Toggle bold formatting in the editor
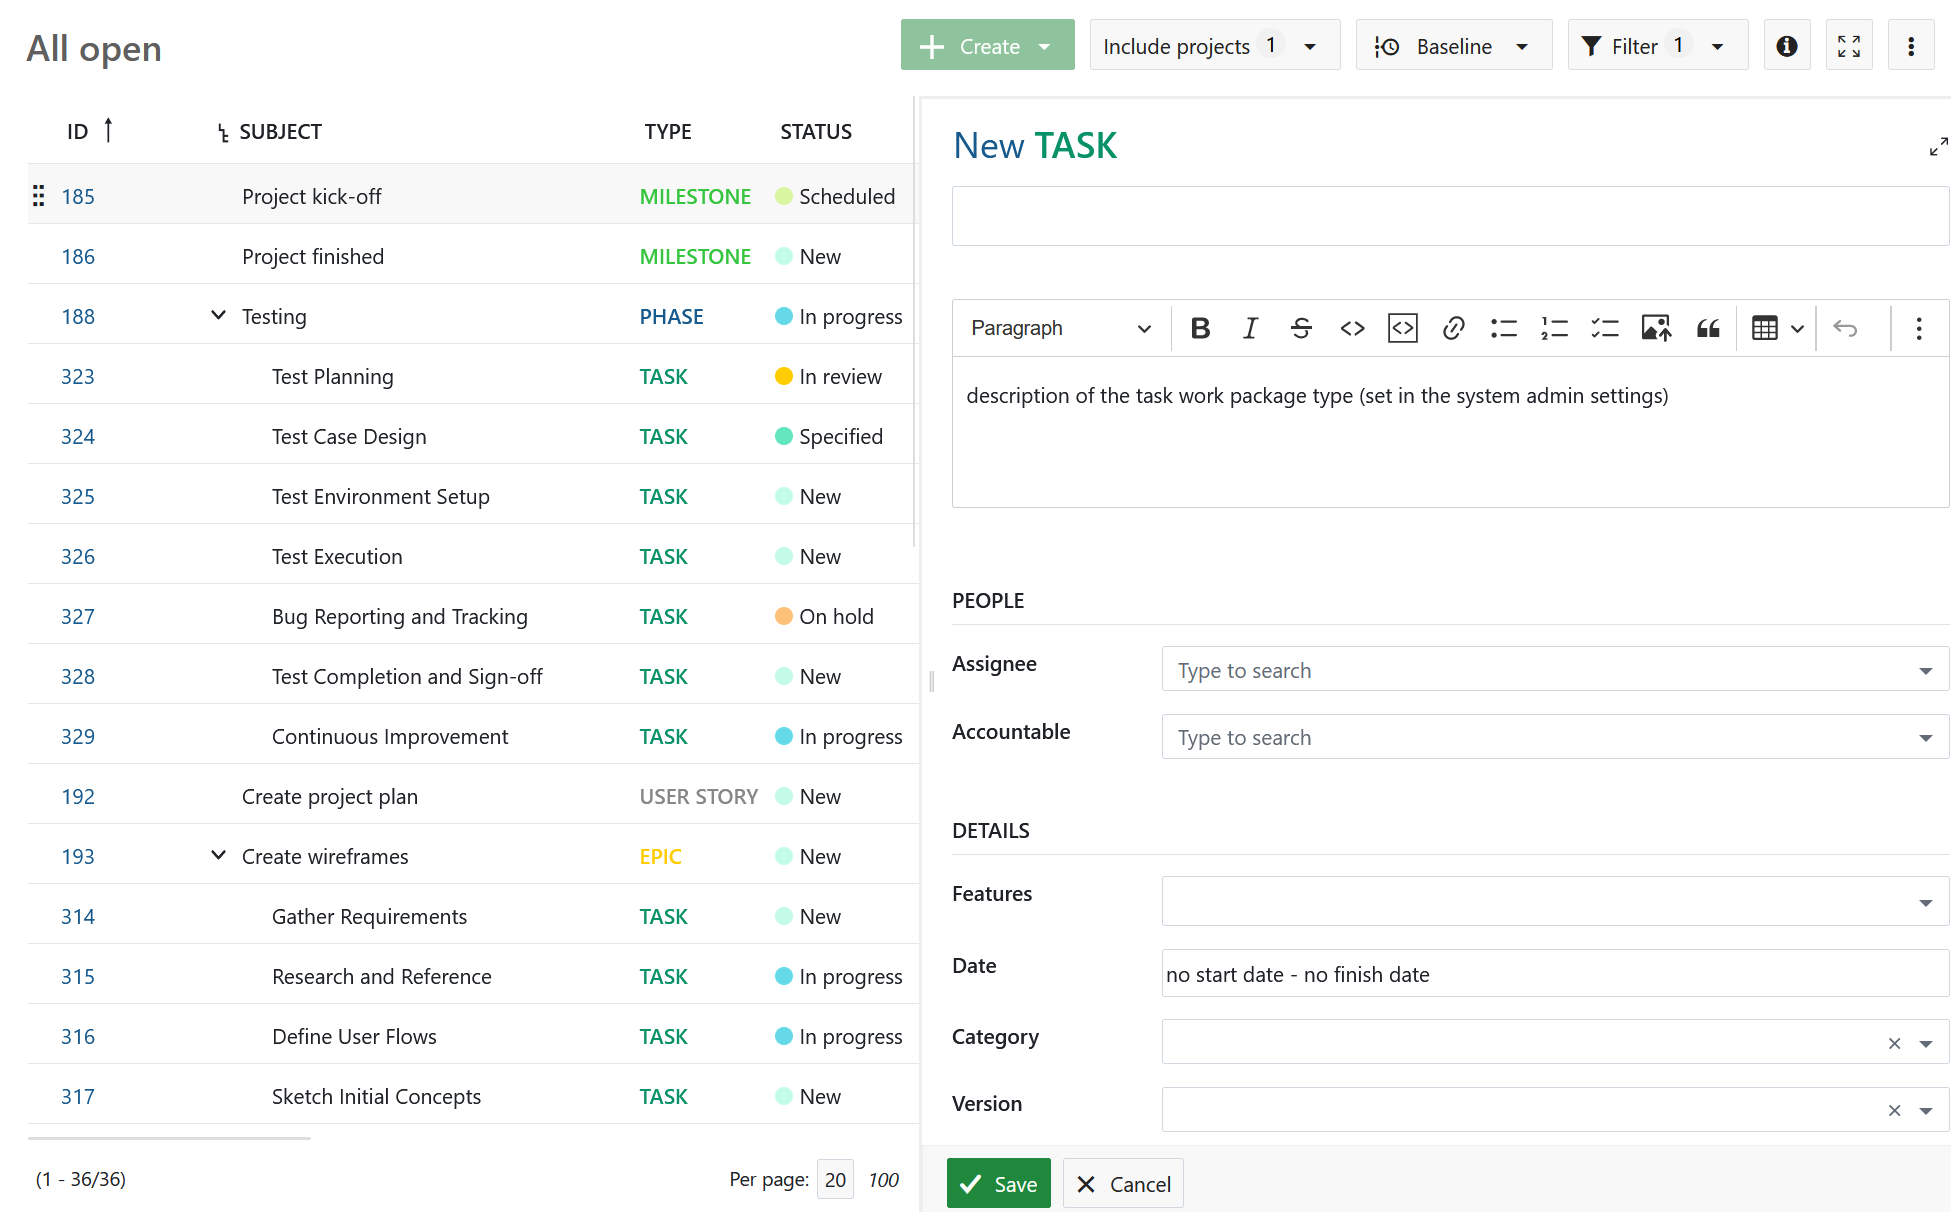Screen dimensions: 1951x1212 (x=1200, y=328)
